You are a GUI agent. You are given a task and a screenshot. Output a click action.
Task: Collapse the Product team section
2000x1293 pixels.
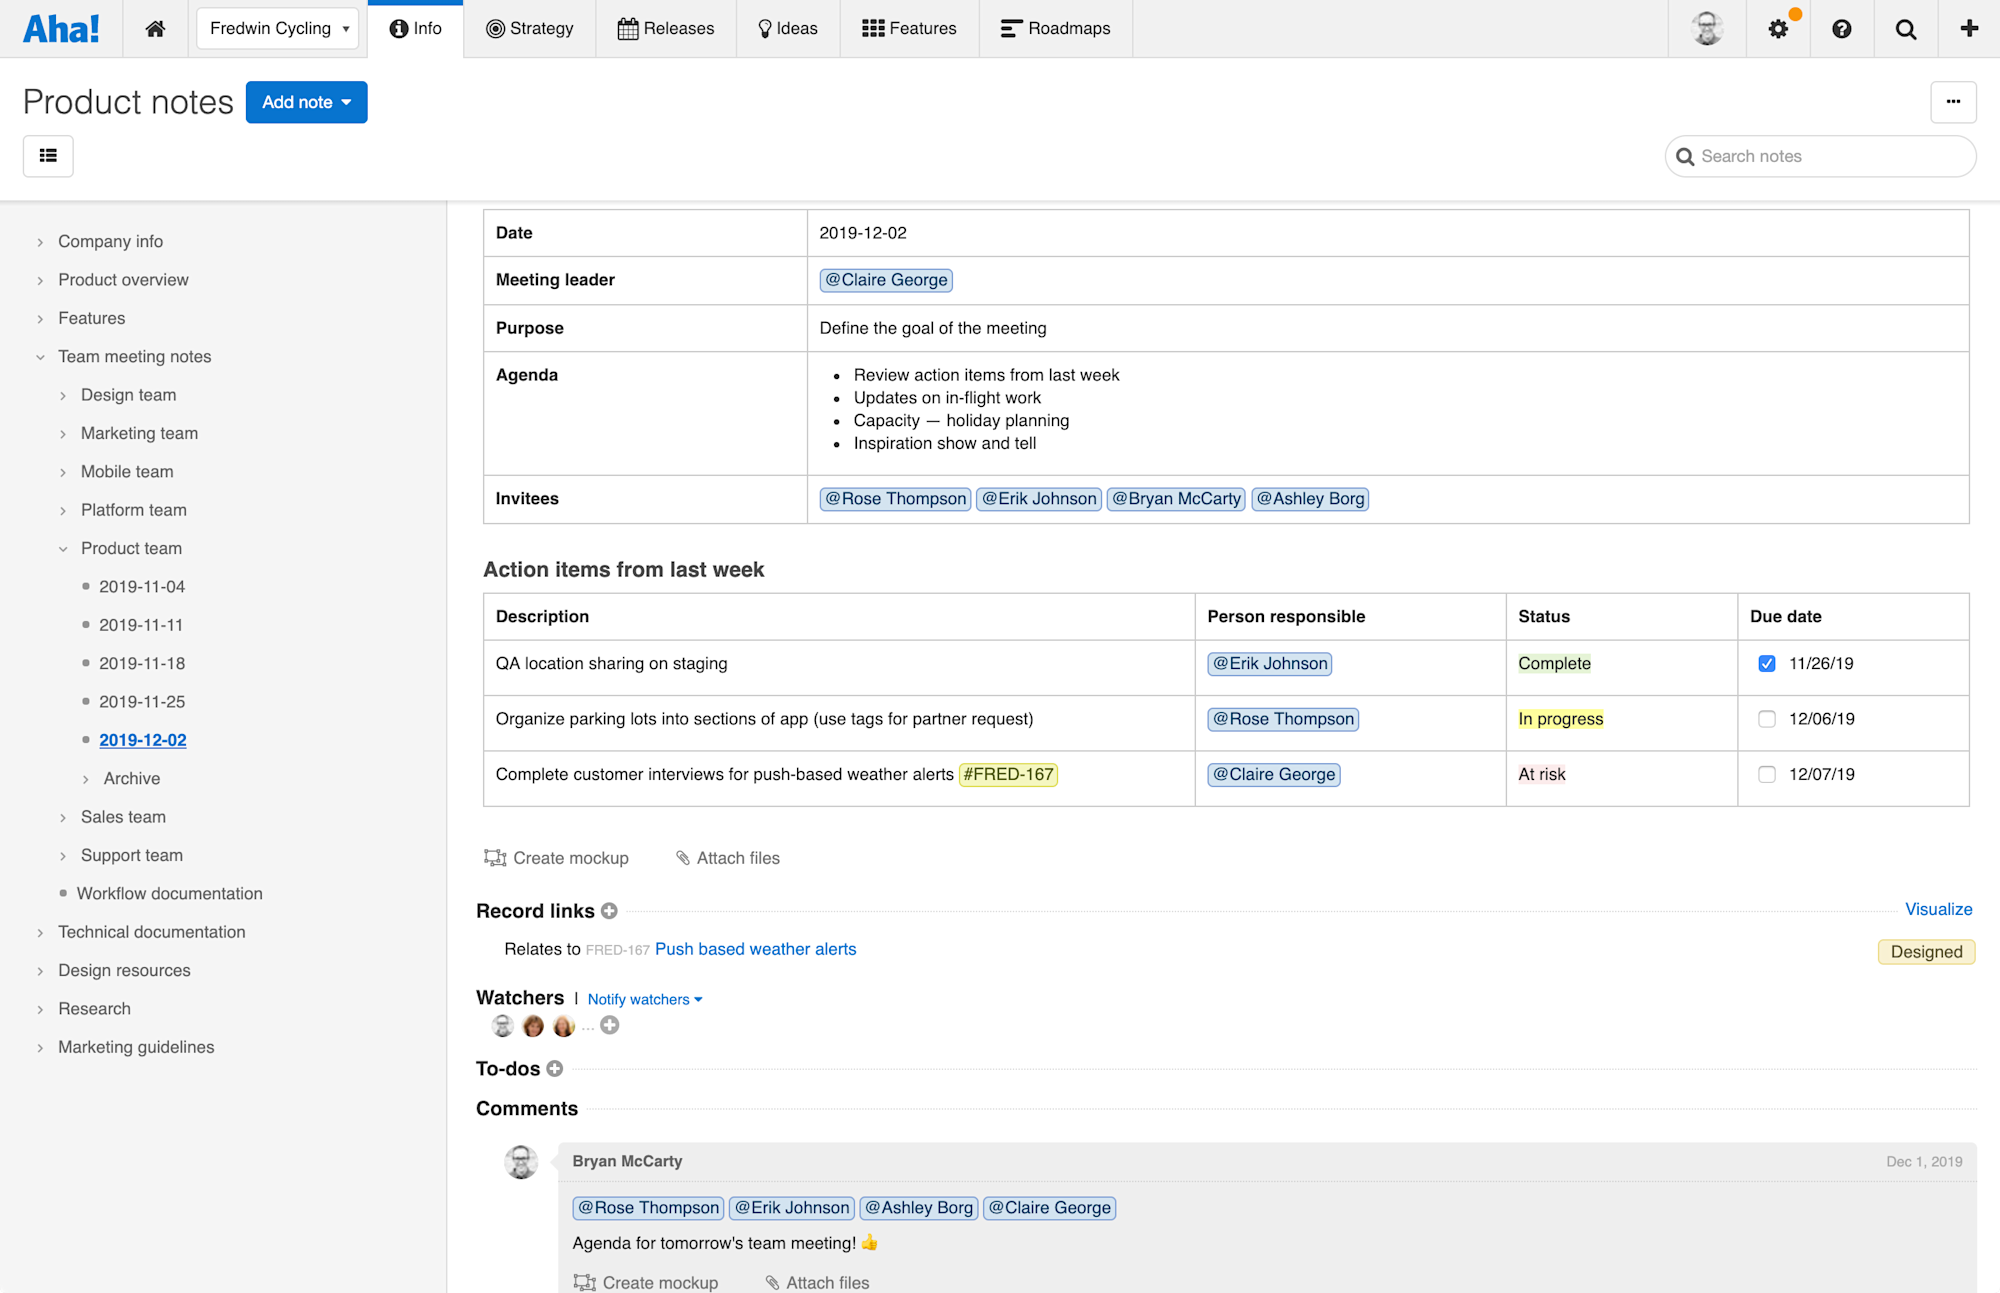click(64, 548)
